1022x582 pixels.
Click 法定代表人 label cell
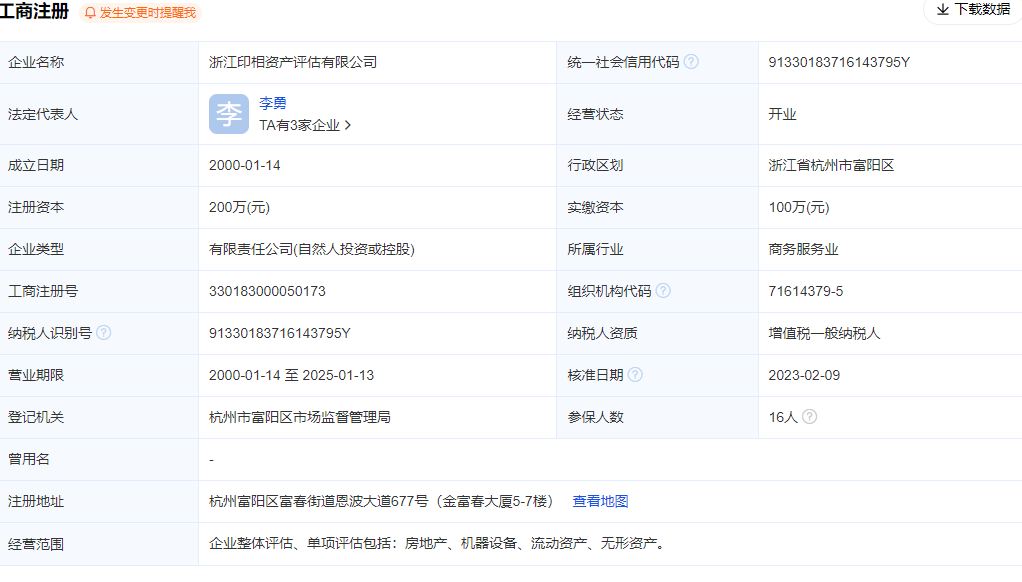coord(99,114)
